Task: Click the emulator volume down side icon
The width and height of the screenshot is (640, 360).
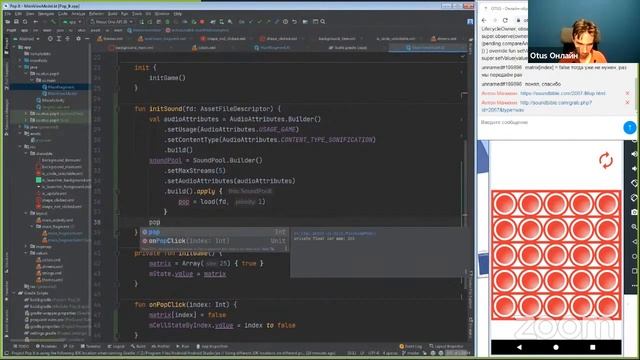Action: pos(635,168)
